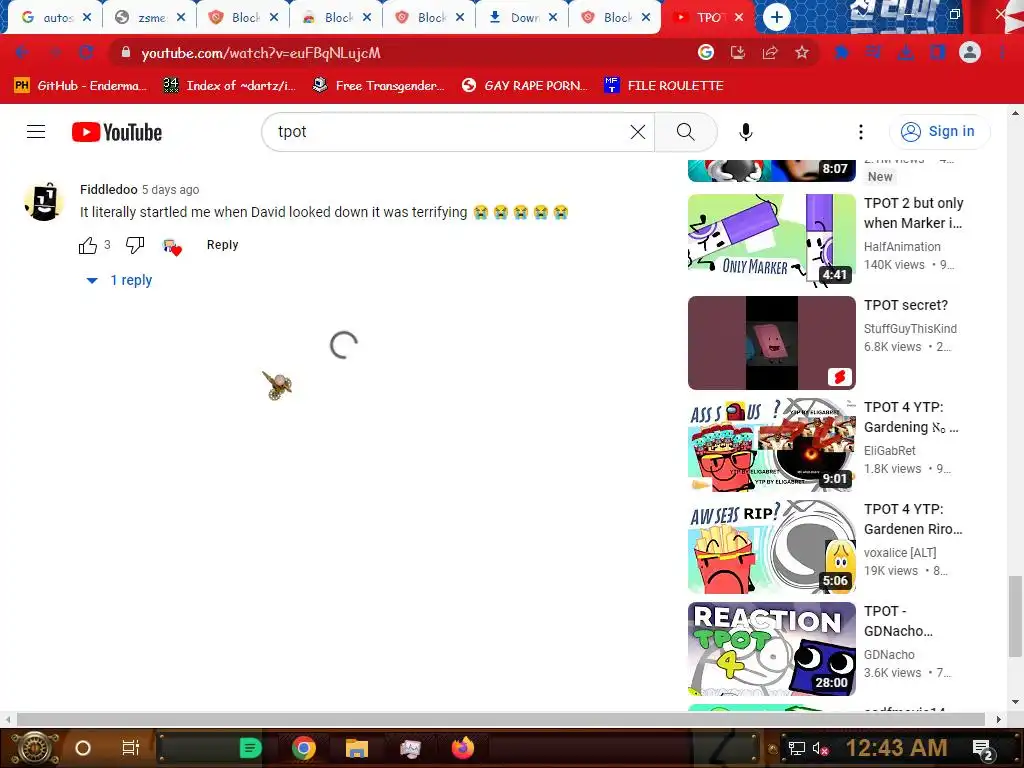Image resolution: width=1024 pixels, height=768 pixels.
Task: Open the 'GitHub - Enderma...' bookmark
Action: (x=81, y=86)
